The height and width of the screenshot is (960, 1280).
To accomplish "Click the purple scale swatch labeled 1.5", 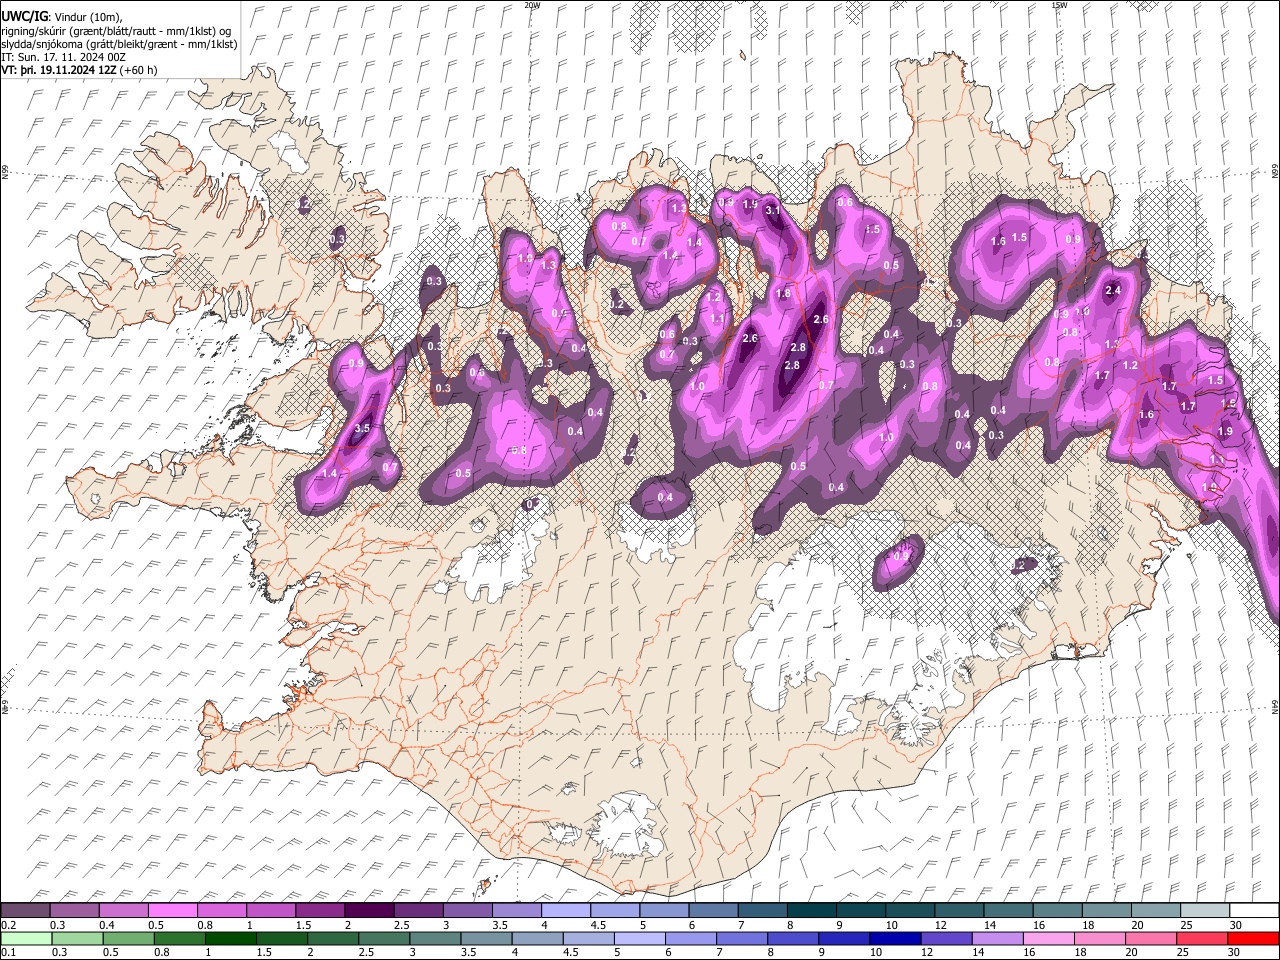I will click(320, 910).
